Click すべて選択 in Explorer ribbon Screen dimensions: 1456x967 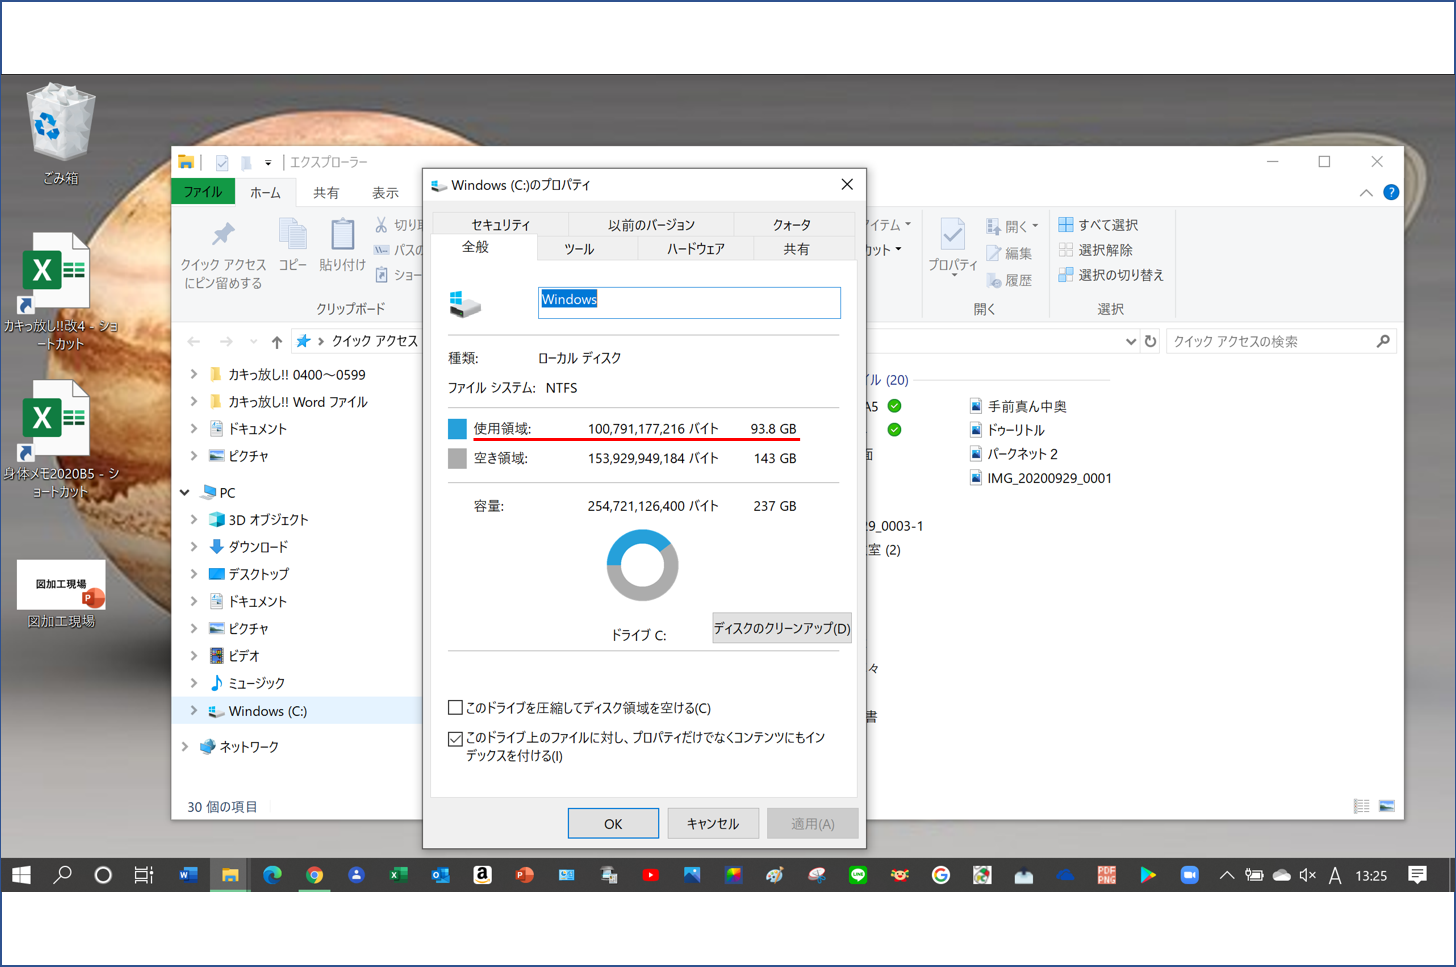click(x=1098, y=225)
